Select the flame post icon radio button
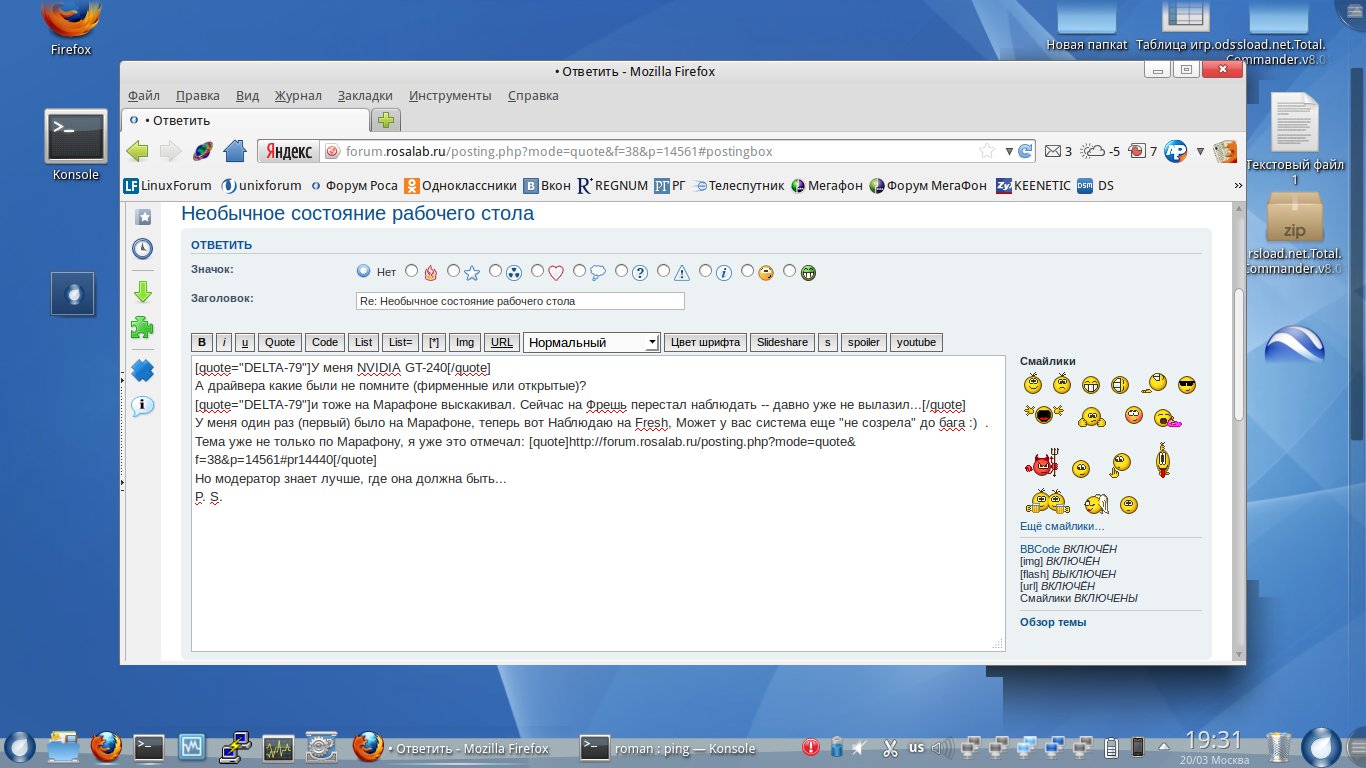1366x768 pixels. pyautogui.click(x=412, y=271)
